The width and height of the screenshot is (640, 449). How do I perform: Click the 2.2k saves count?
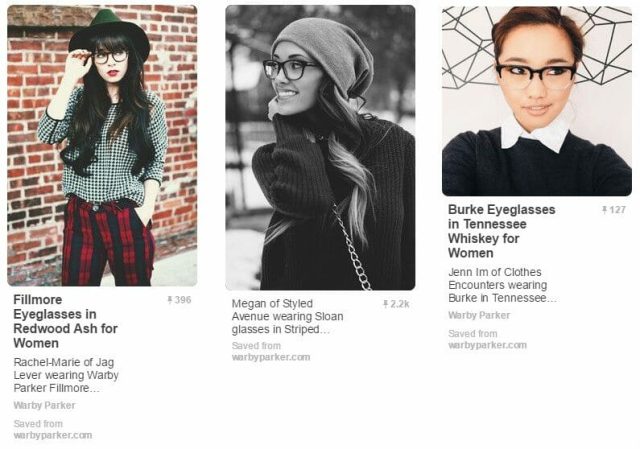[400, 304]
